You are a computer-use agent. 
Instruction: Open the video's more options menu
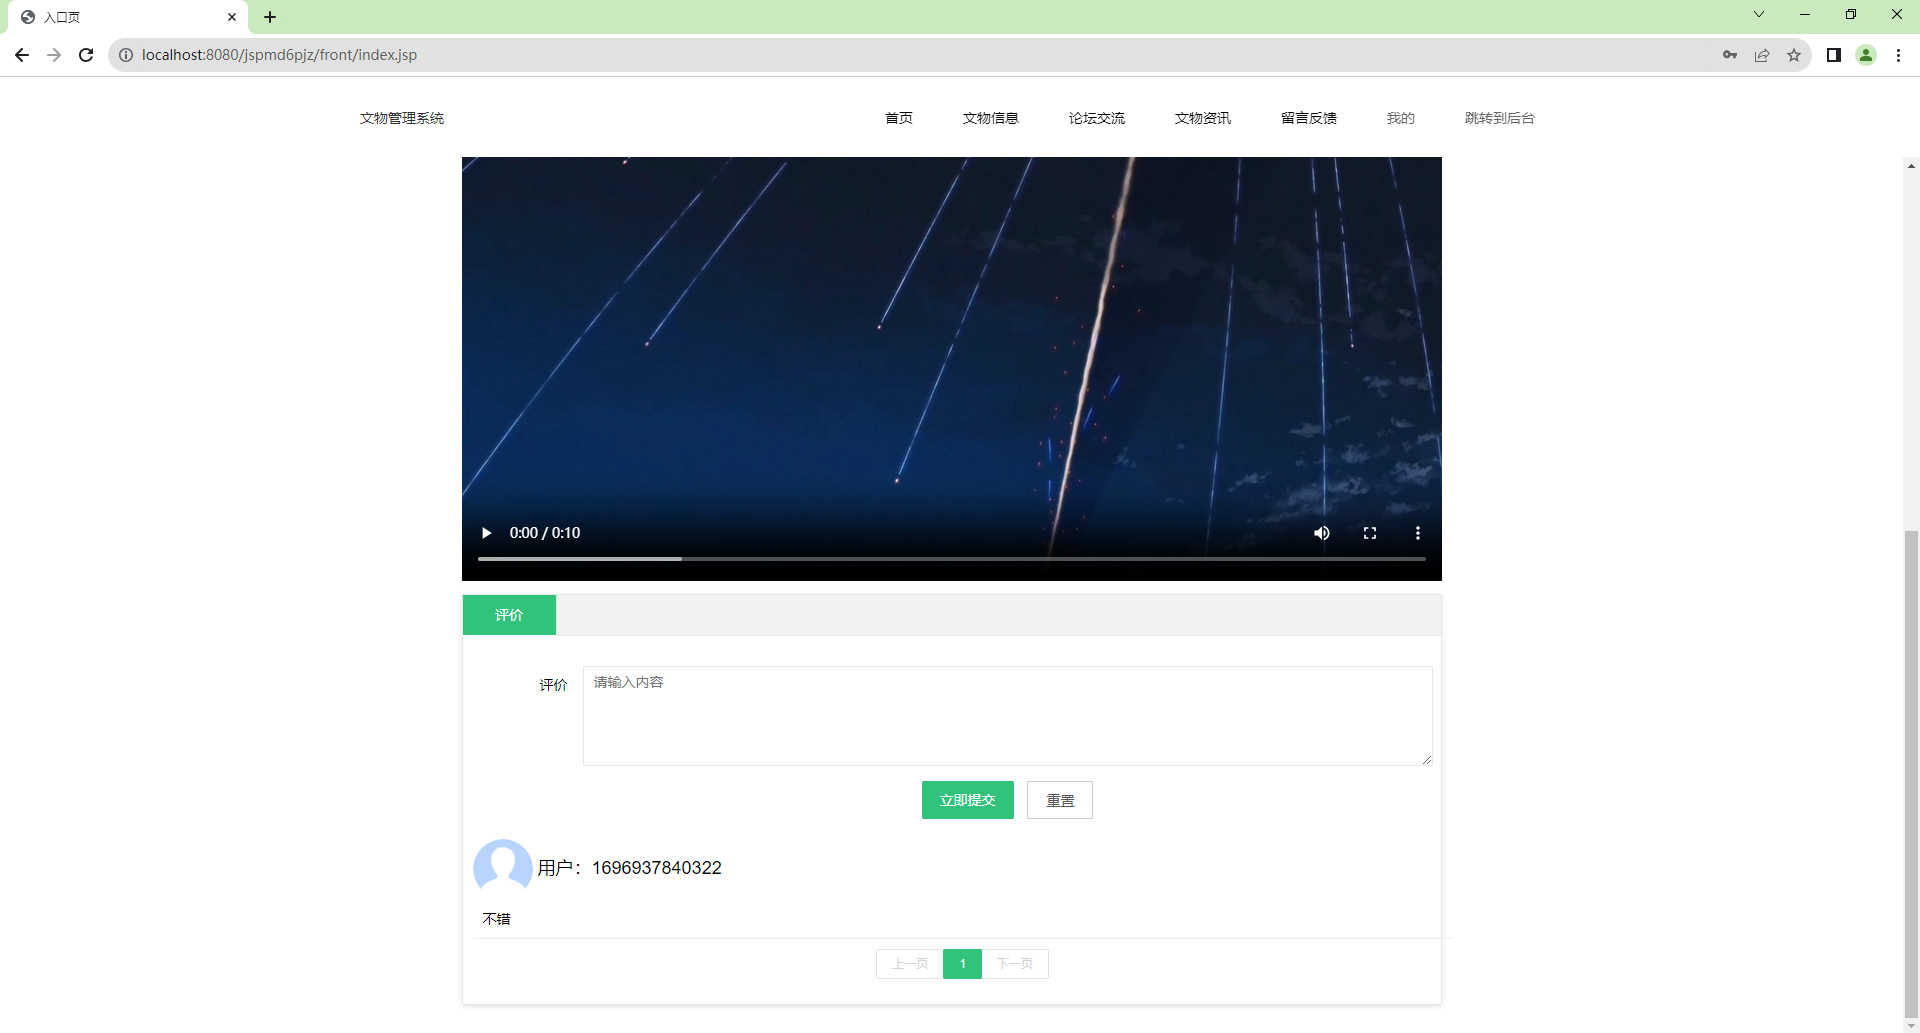point(1417,533)
